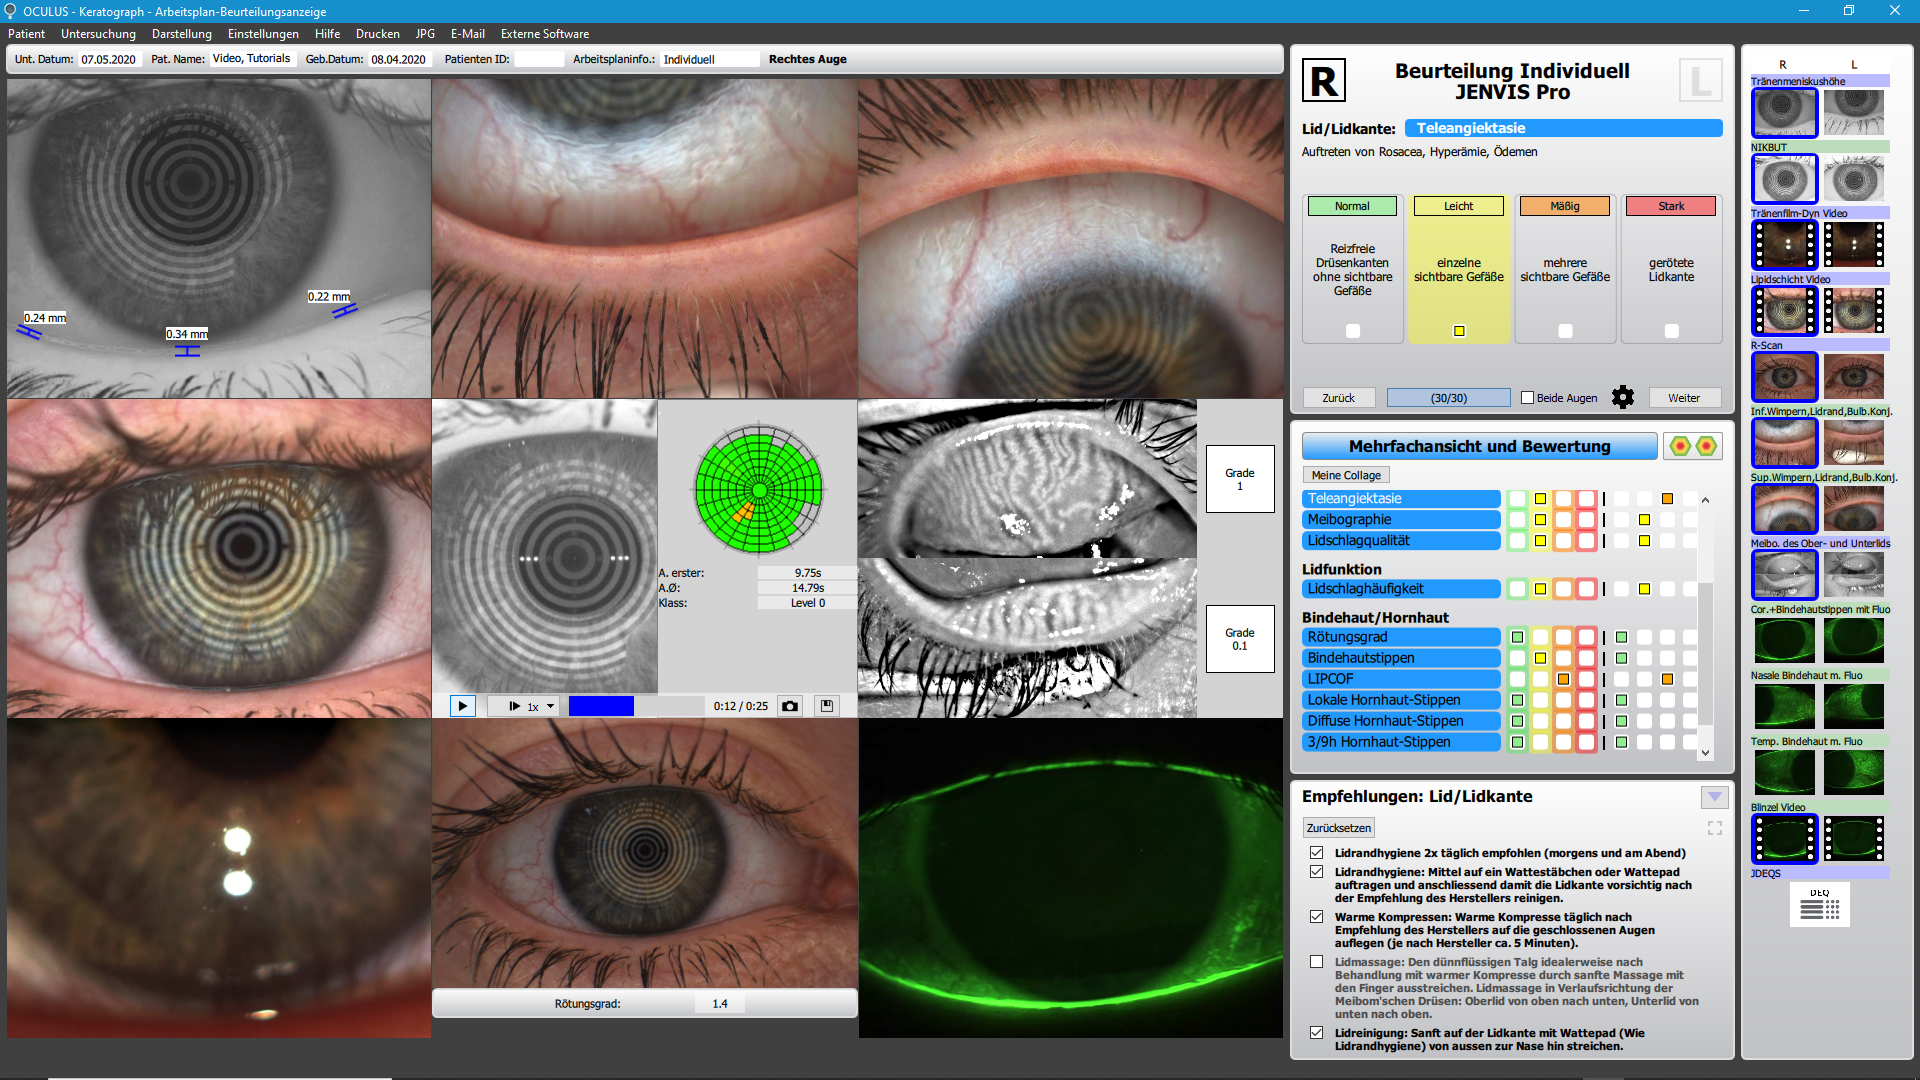
Task: Open the Untersuchung menu
Action: point(98,34)
